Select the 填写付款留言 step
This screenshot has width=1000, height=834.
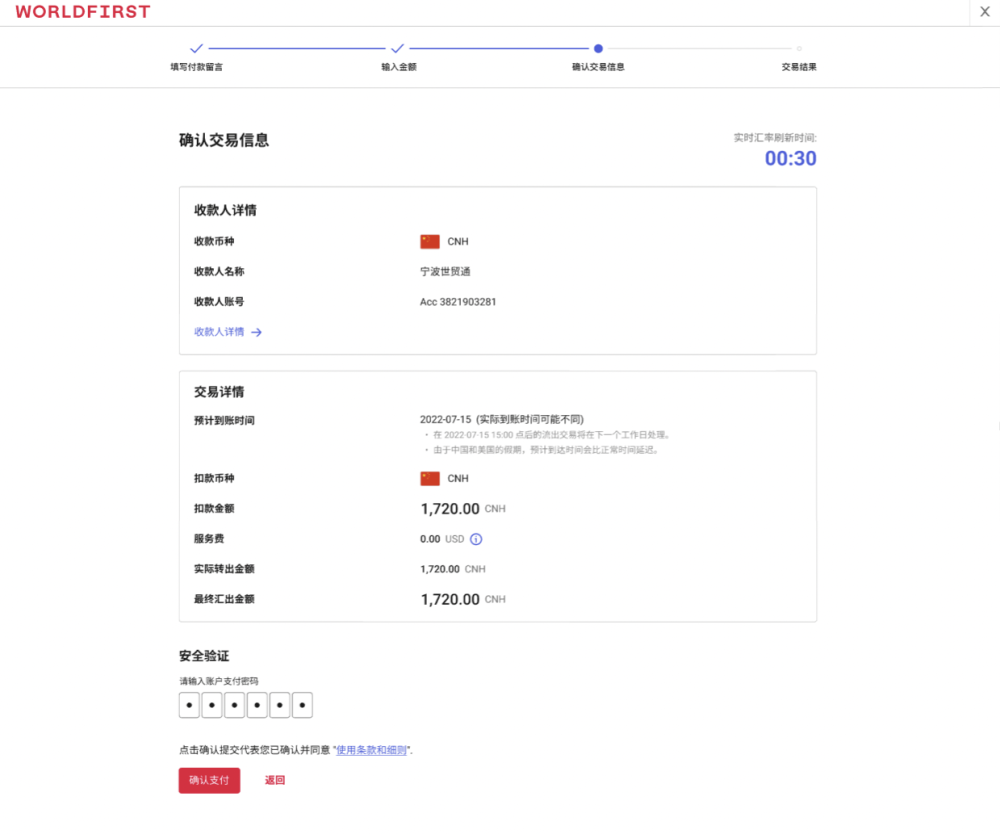[x=196, y=66]
